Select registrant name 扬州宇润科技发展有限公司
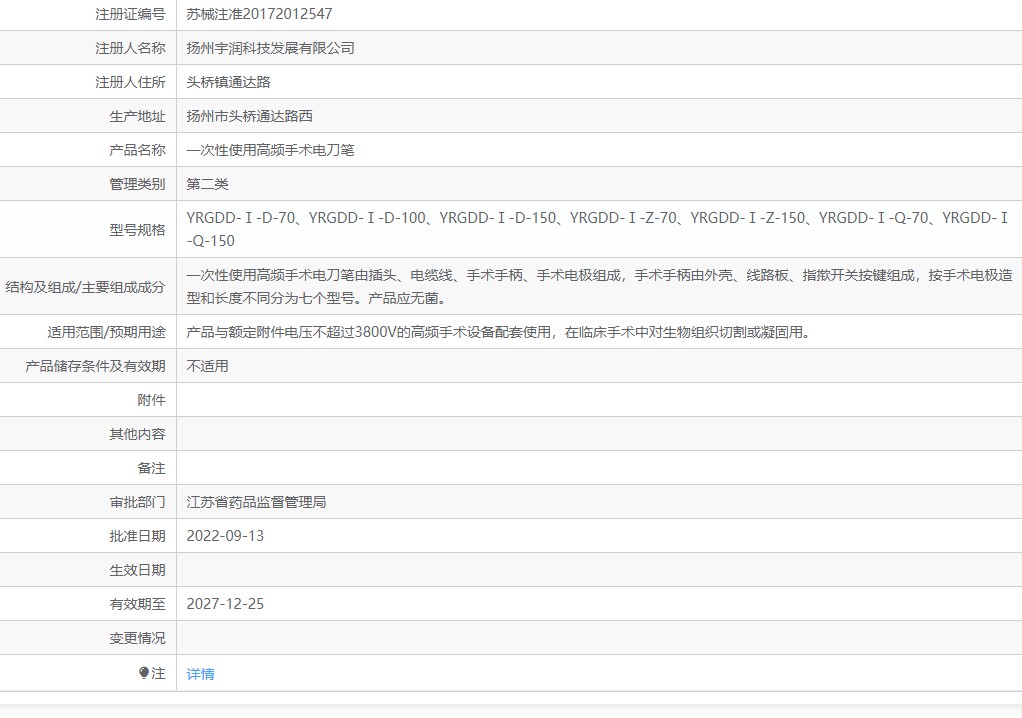1022x718 pixels. tap(270, 48)
